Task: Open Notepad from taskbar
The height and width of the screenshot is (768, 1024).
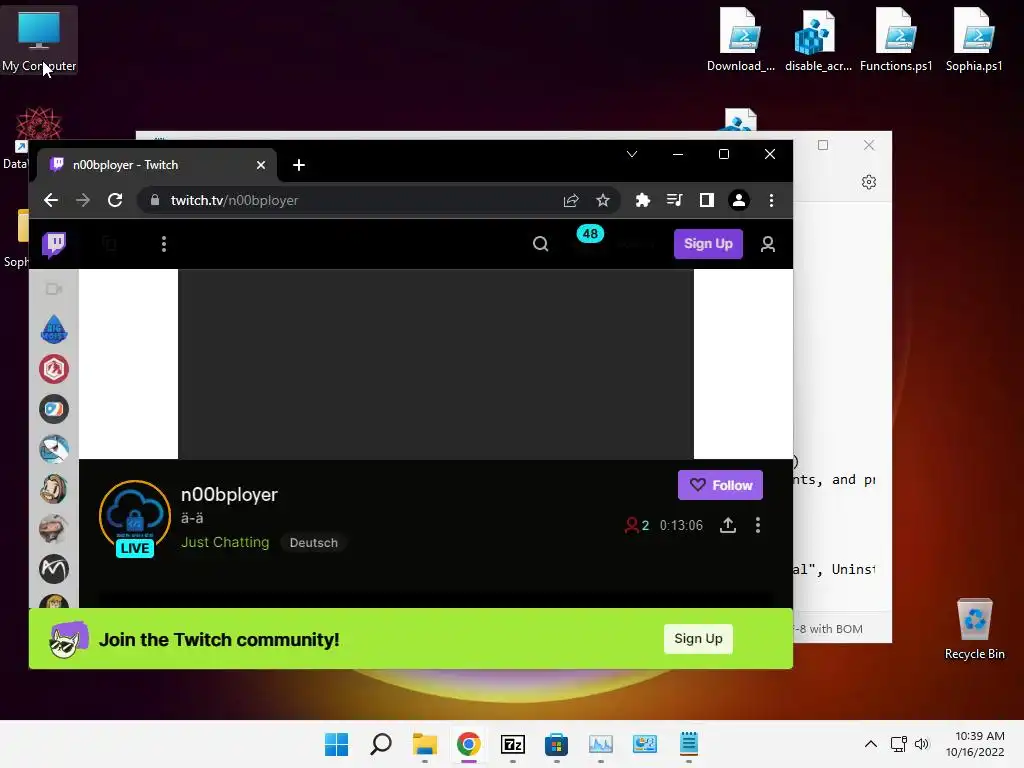Action: tap(689, 744)
